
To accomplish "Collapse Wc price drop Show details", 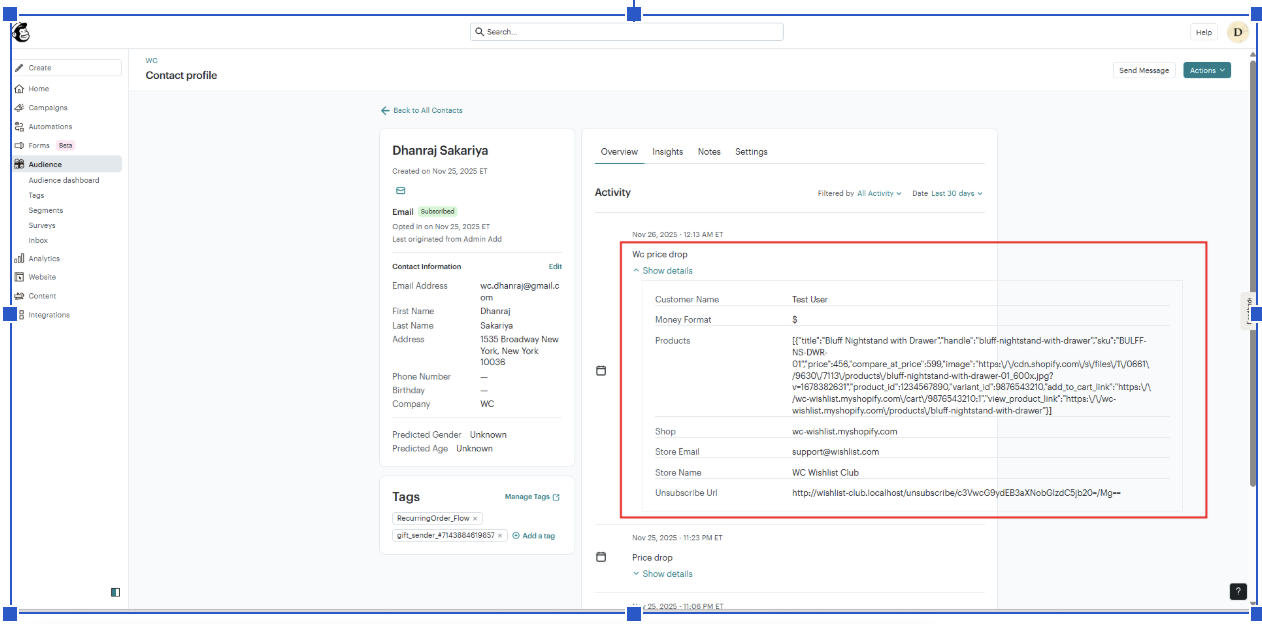I will pyautogui.click(x=662, y=271).
